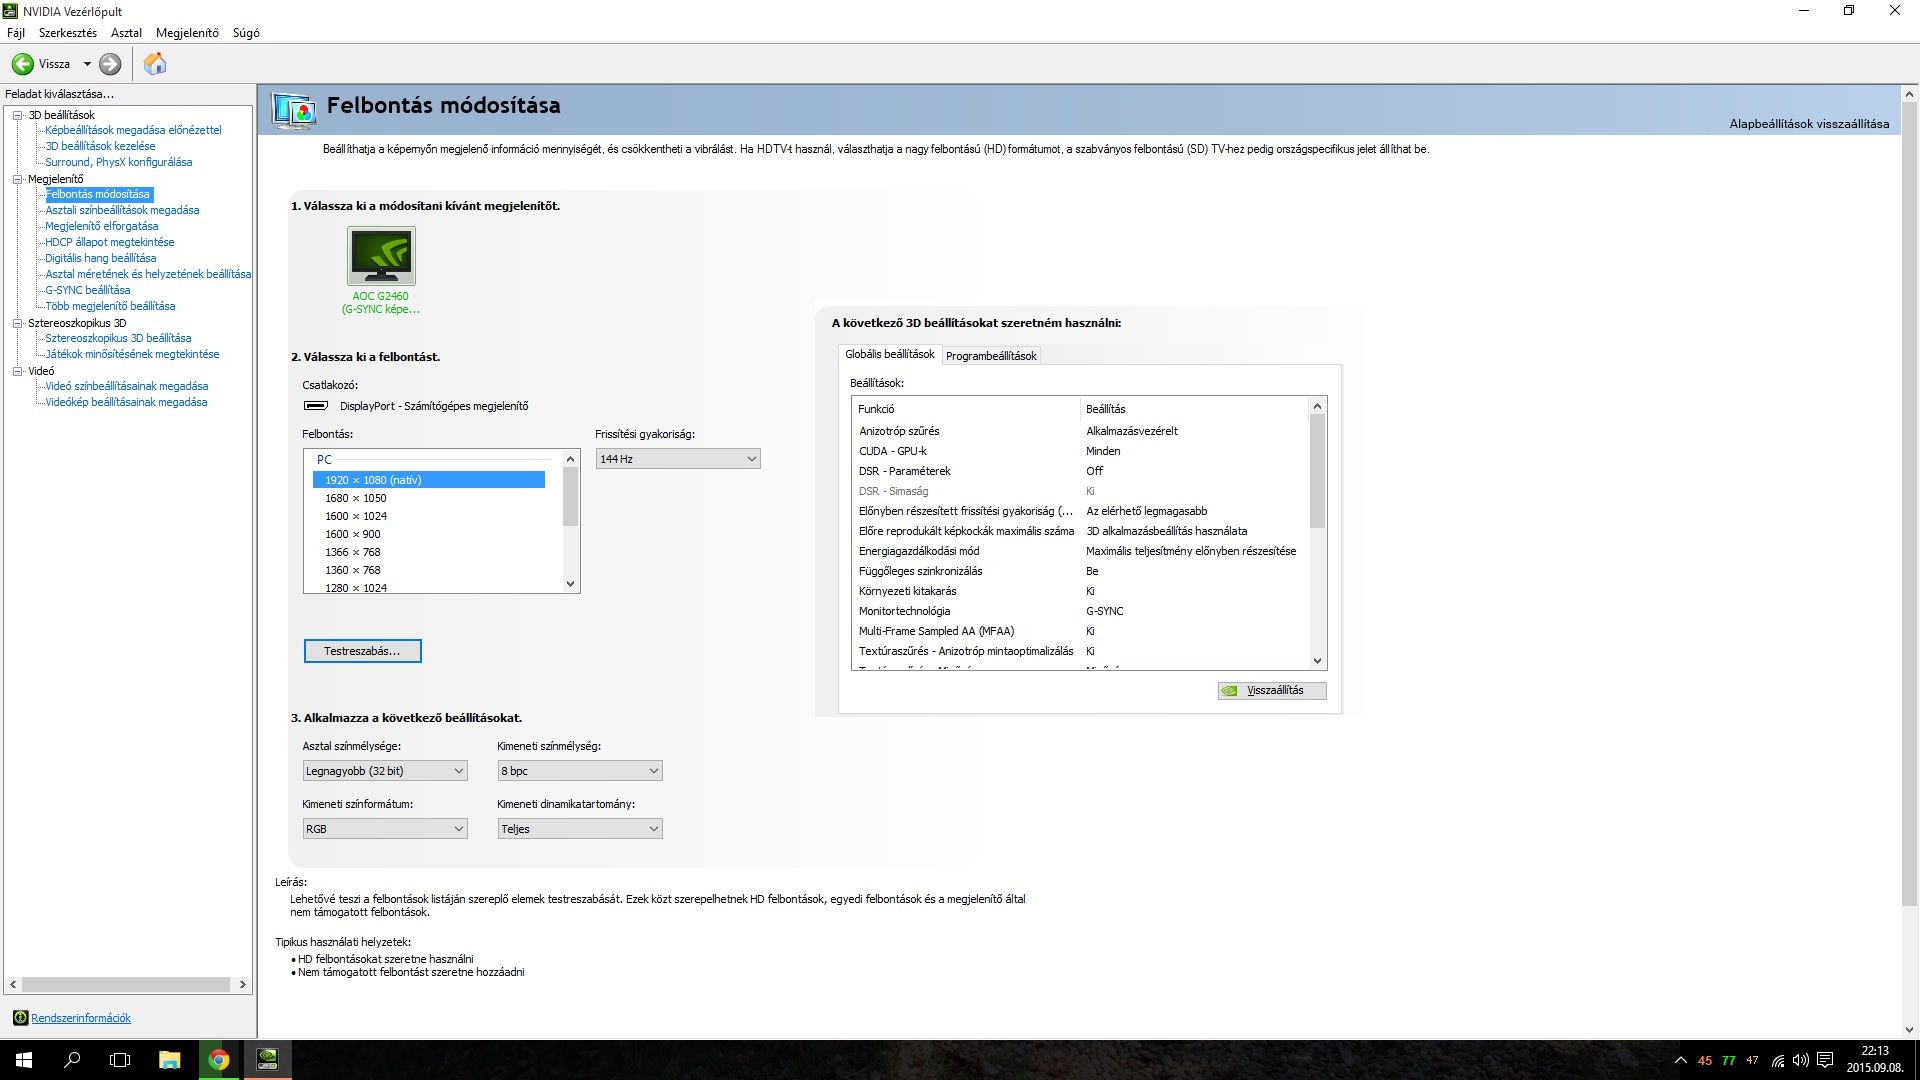The height and width of the screenshot is (1080, 1920).
Task: Select Energiagazdálkodási mód setting row
Action: [1080, 551]
